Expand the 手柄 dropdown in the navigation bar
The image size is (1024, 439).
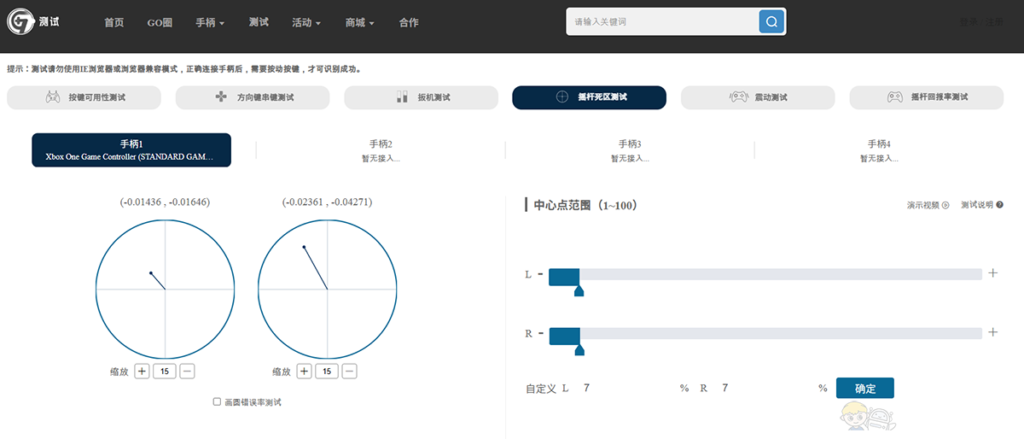(x=210, y=22)
